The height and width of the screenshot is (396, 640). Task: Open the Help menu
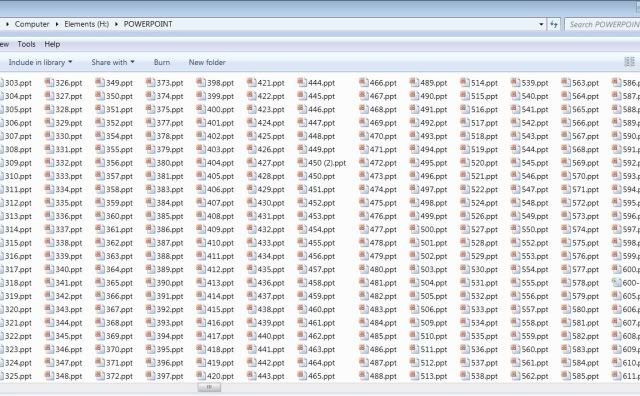click(x=52, y=44)
